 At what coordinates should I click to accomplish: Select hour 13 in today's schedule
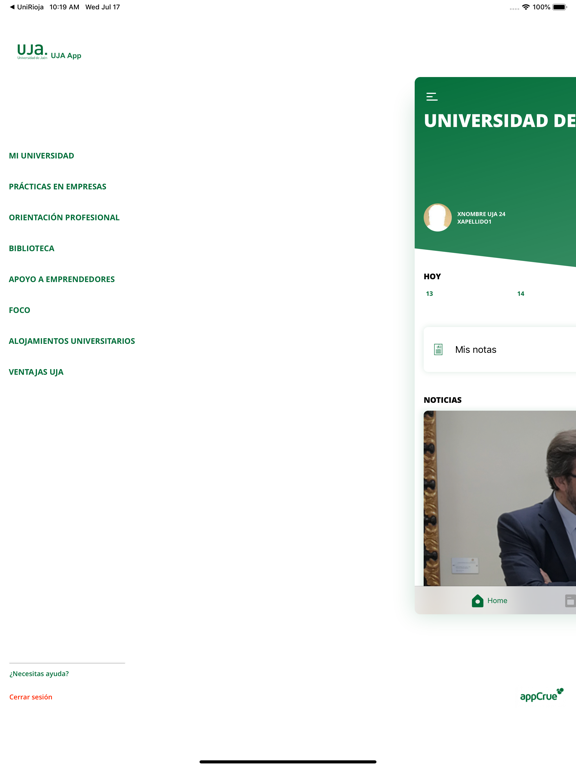pos(430,293)
